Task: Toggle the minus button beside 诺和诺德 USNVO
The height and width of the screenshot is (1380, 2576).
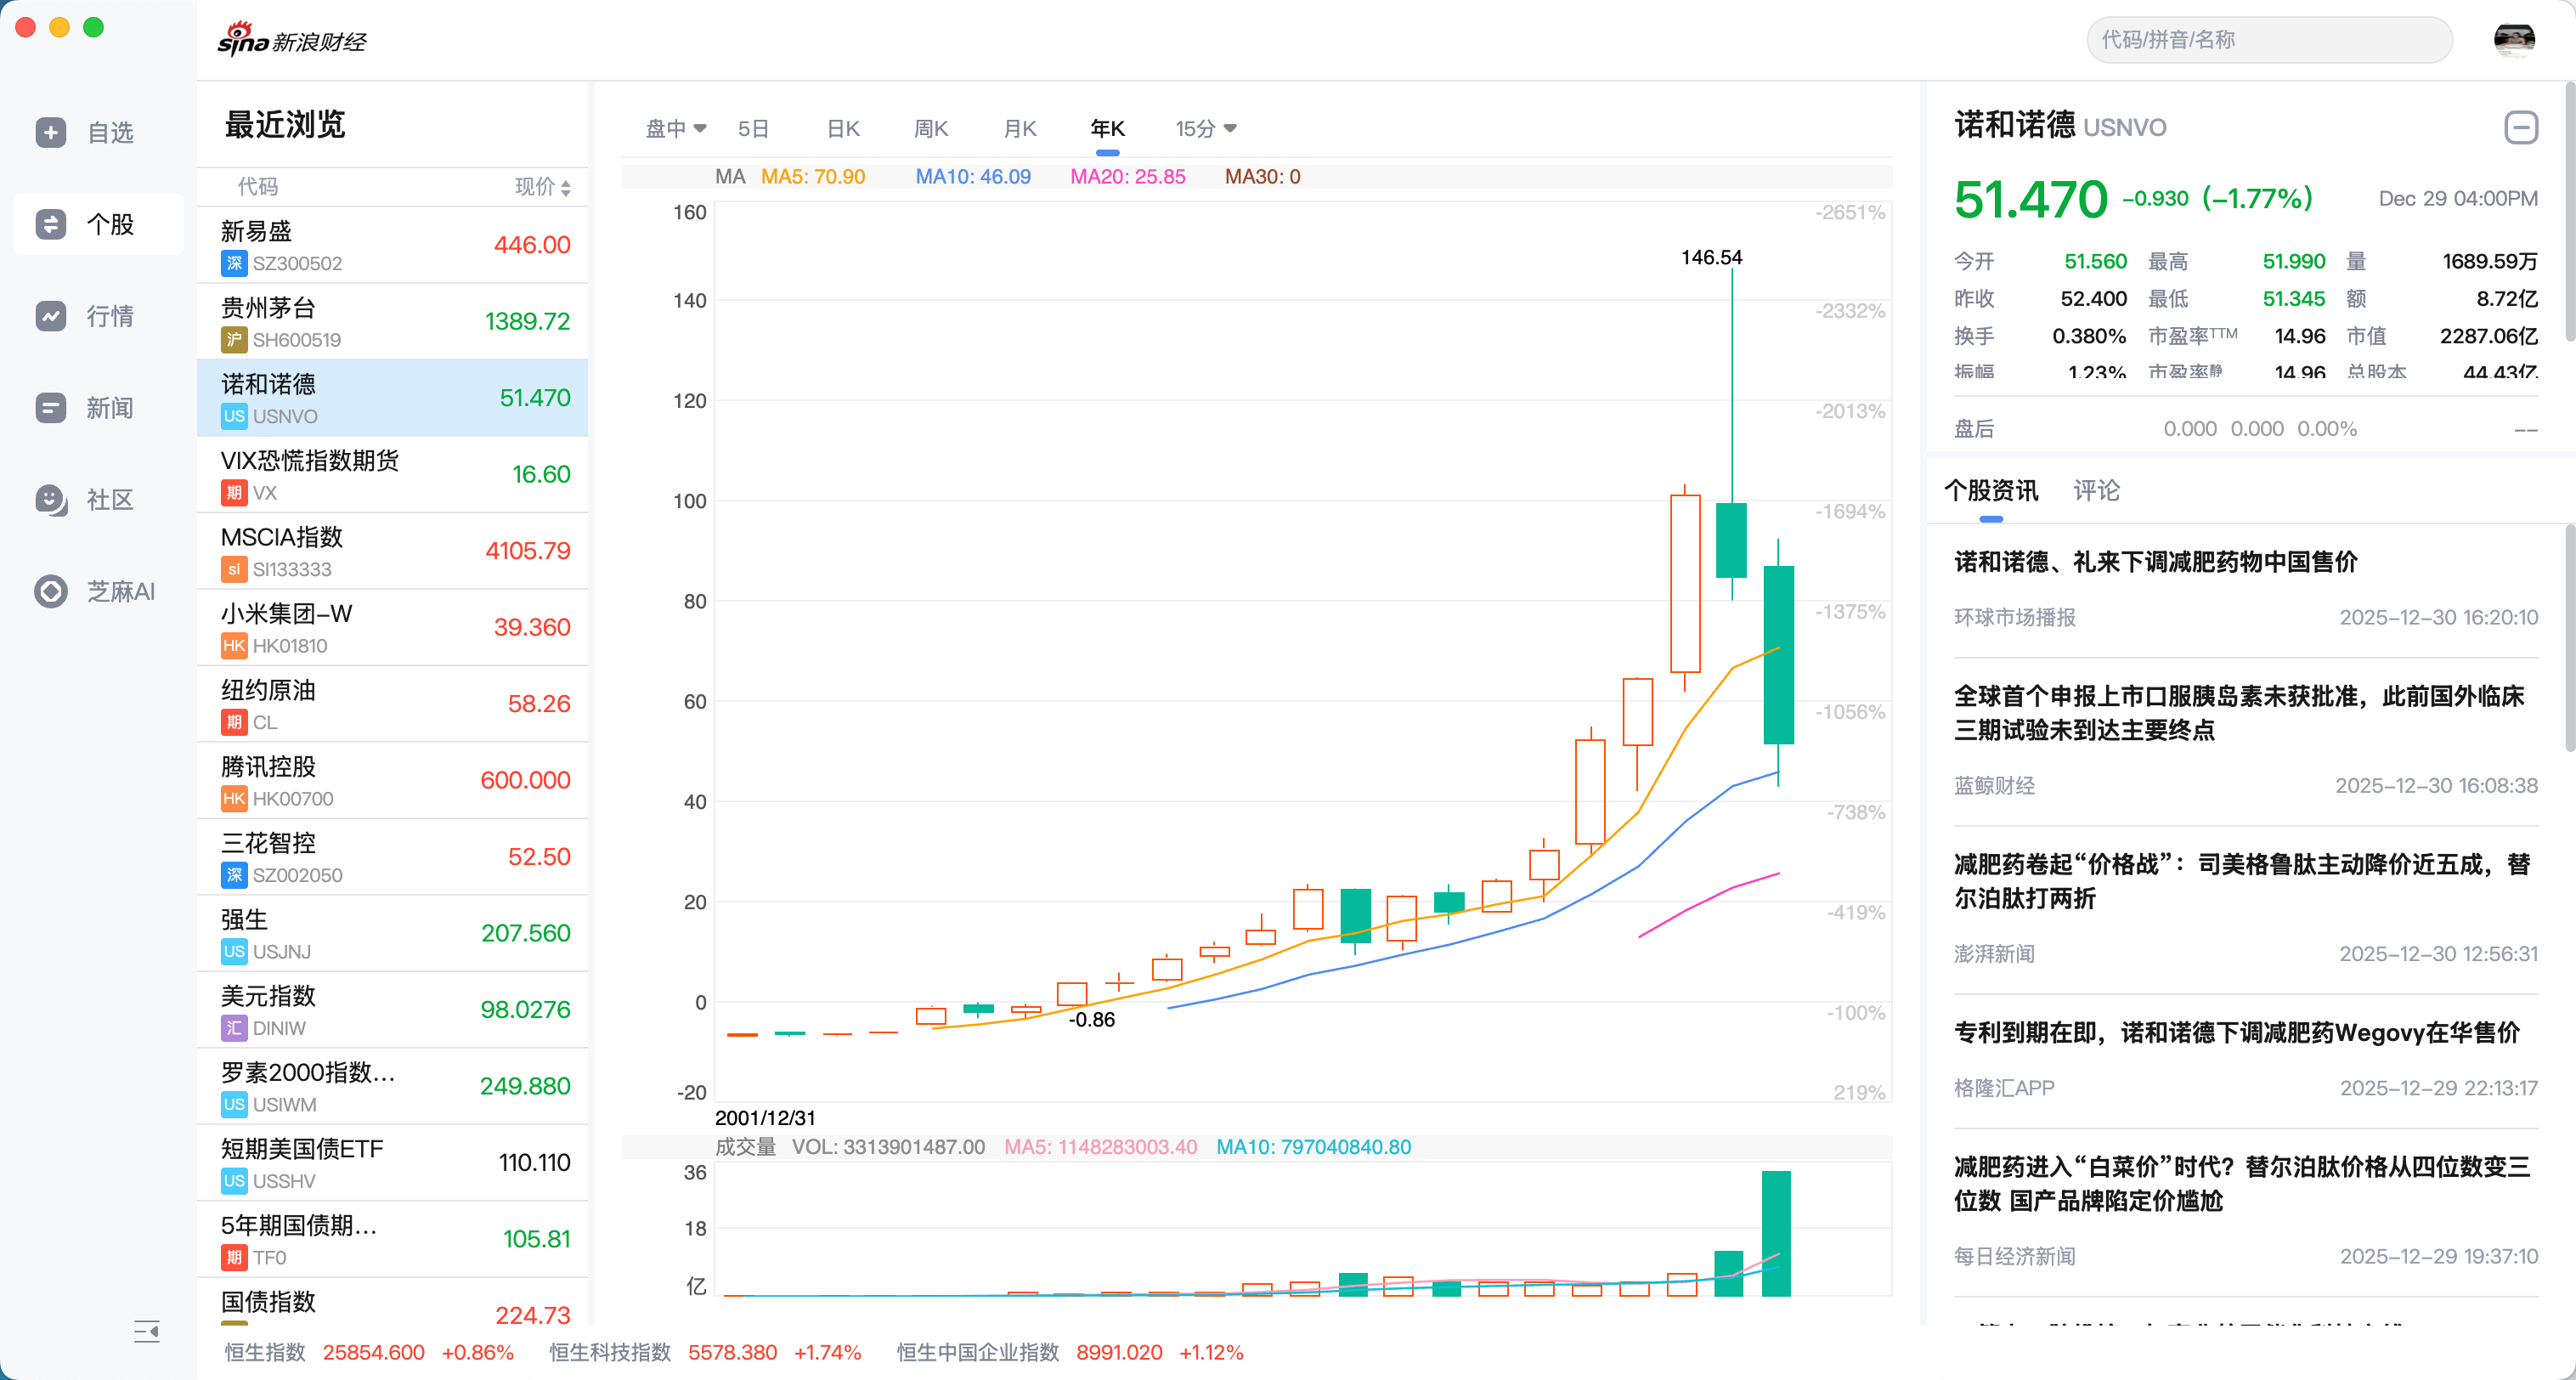Action: [2520, 127]
